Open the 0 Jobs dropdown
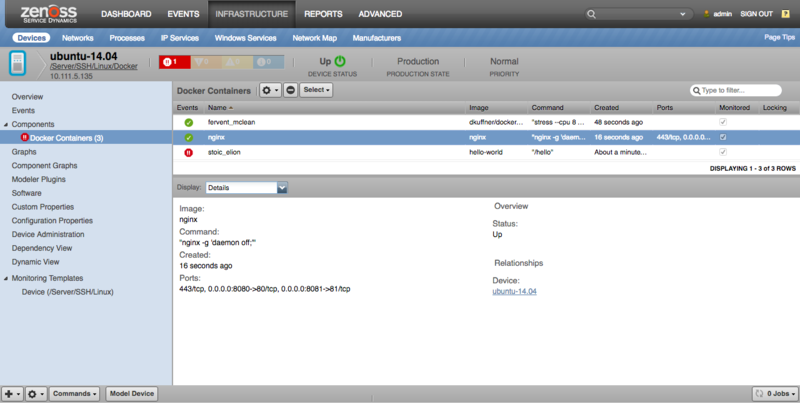Viewport: 800px width, 404px height. tap(775, 394)
